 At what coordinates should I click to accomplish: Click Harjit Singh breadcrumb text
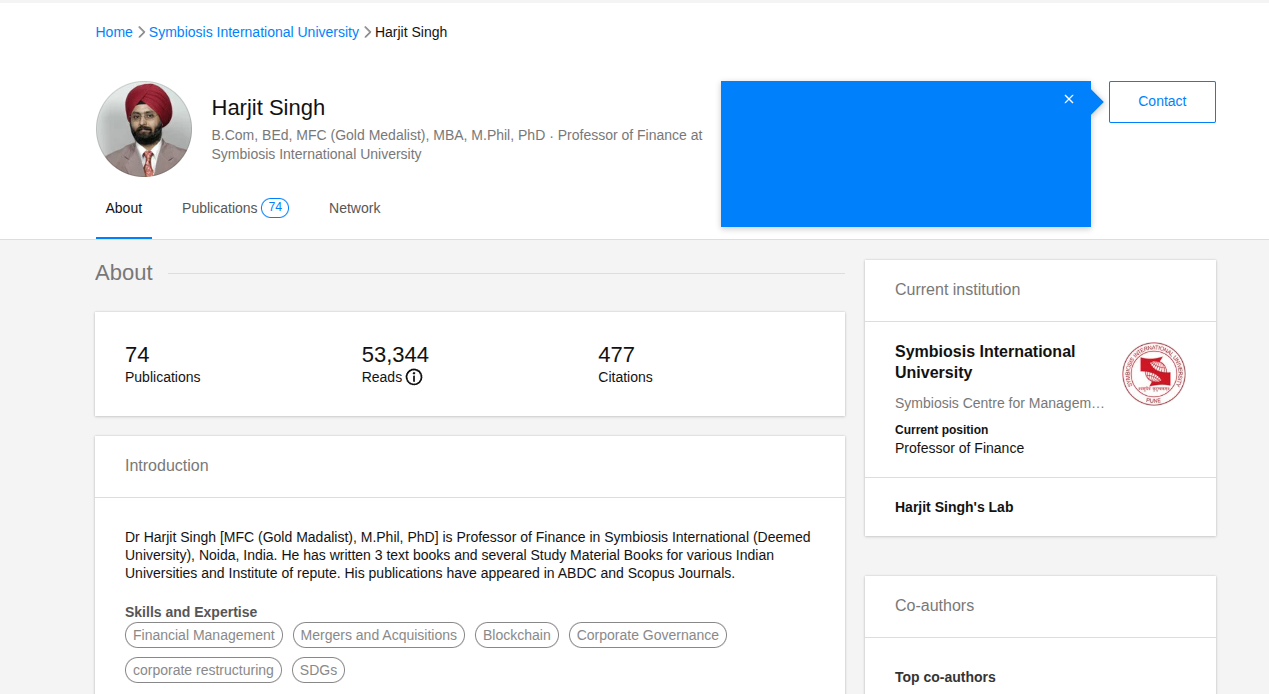click(x=411, y=32)
